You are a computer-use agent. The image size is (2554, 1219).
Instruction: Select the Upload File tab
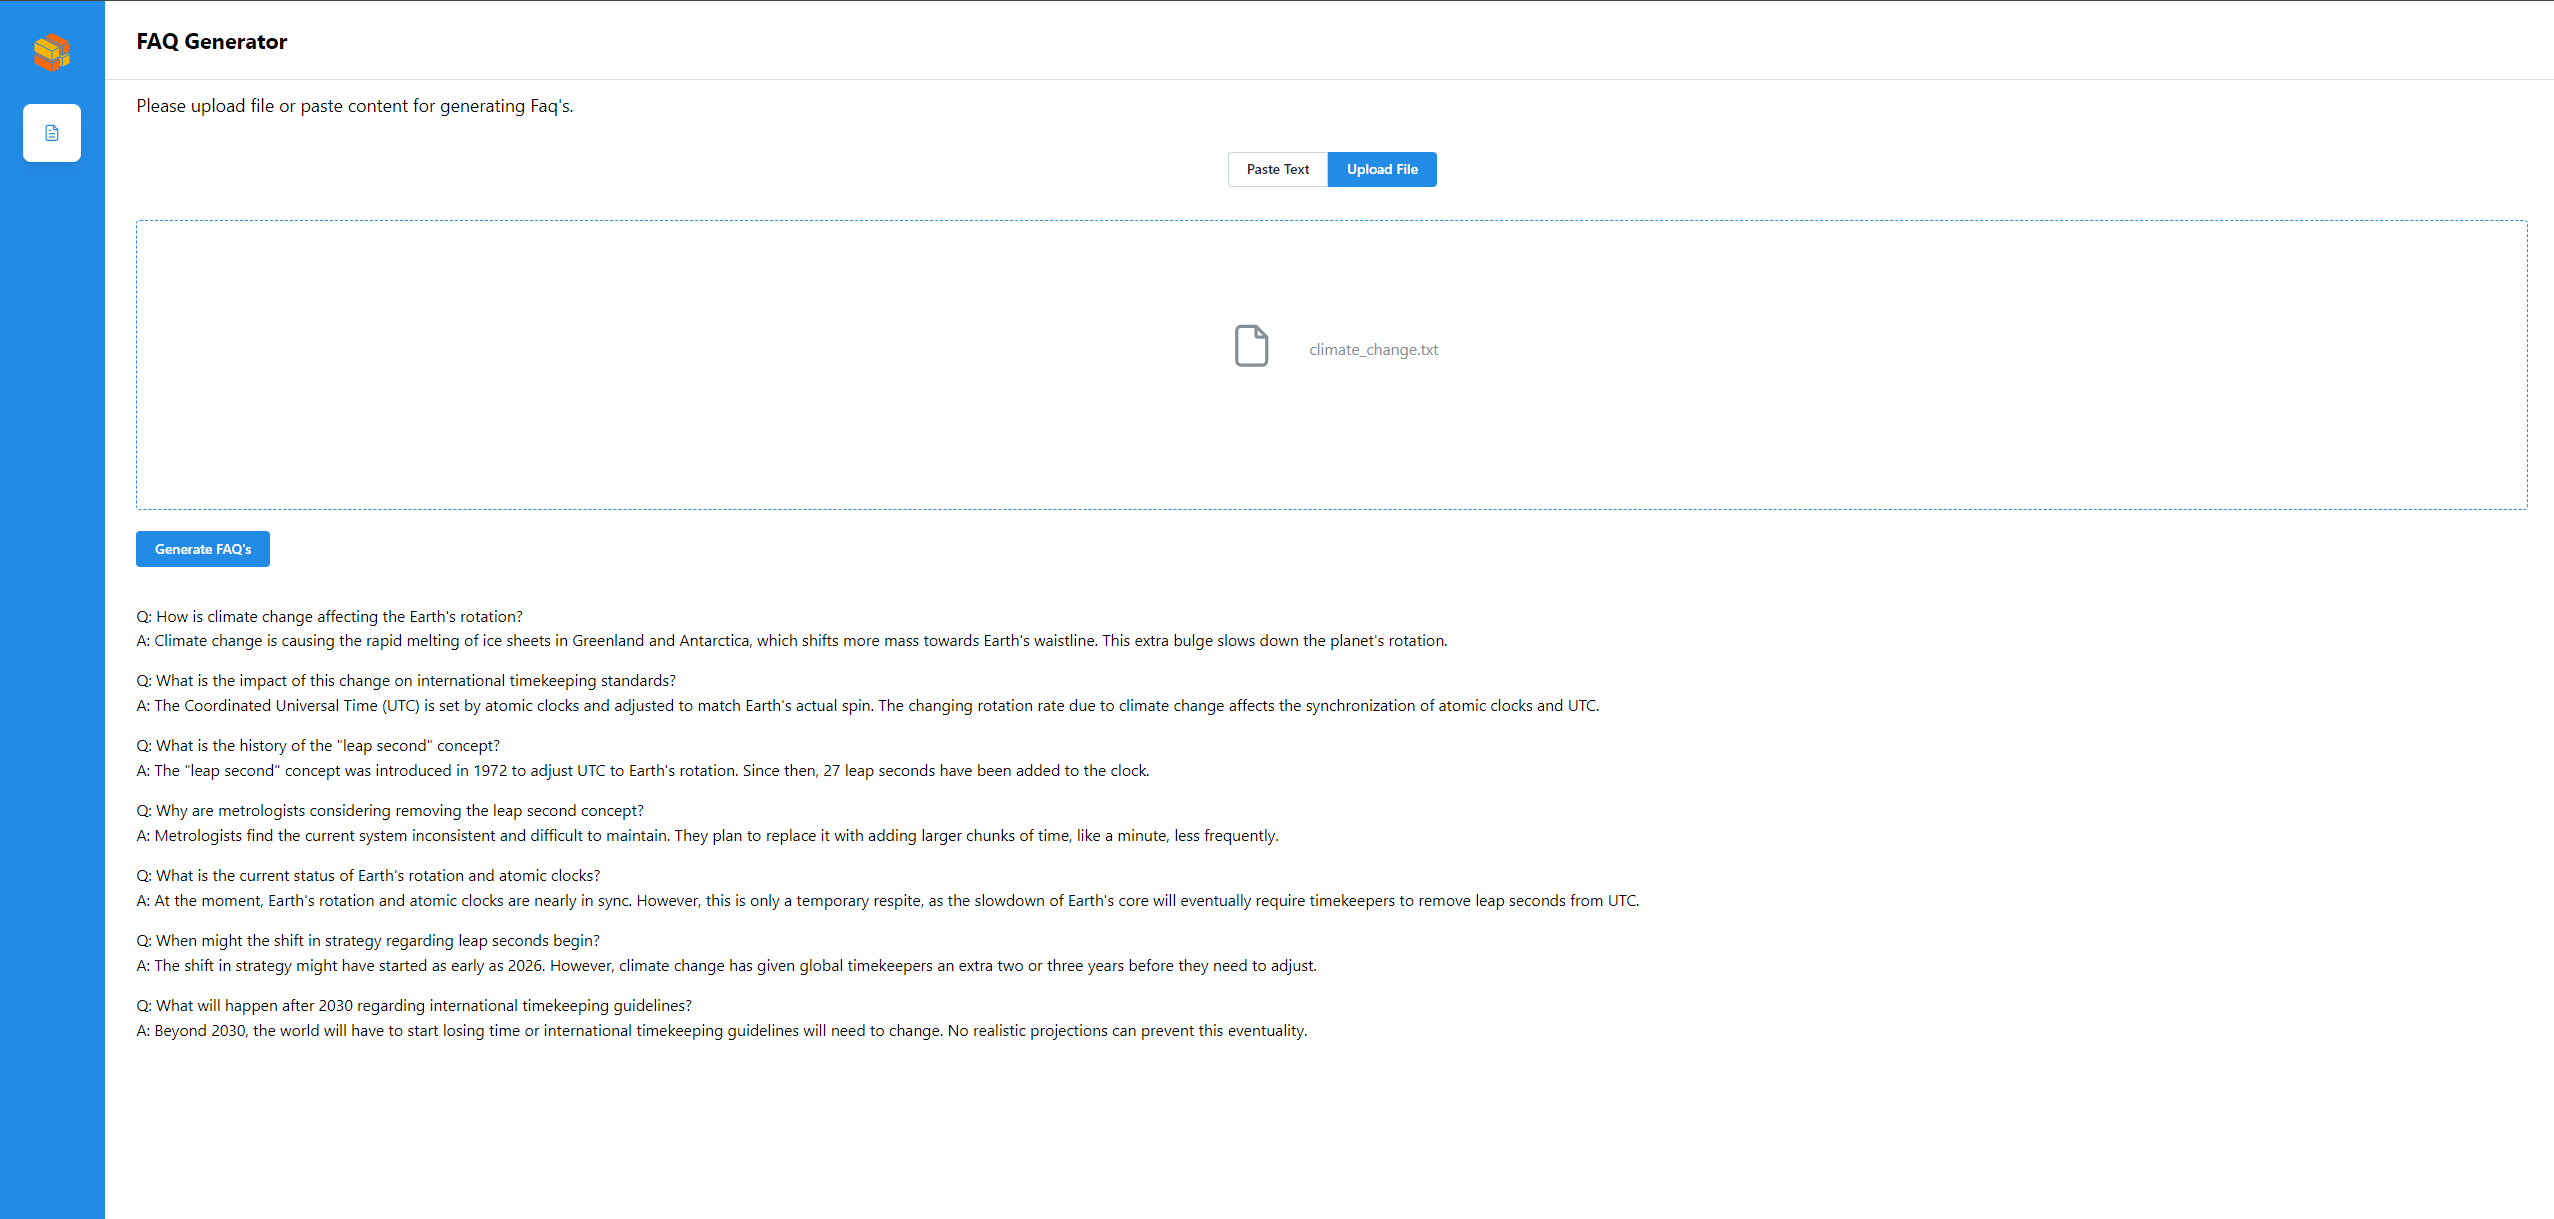(x=1381, y=169)
